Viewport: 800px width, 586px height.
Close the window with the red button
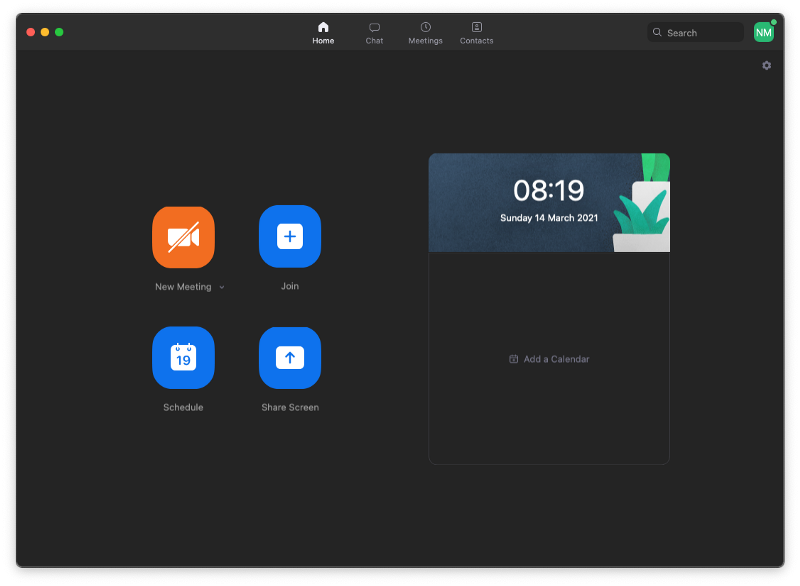31,32
